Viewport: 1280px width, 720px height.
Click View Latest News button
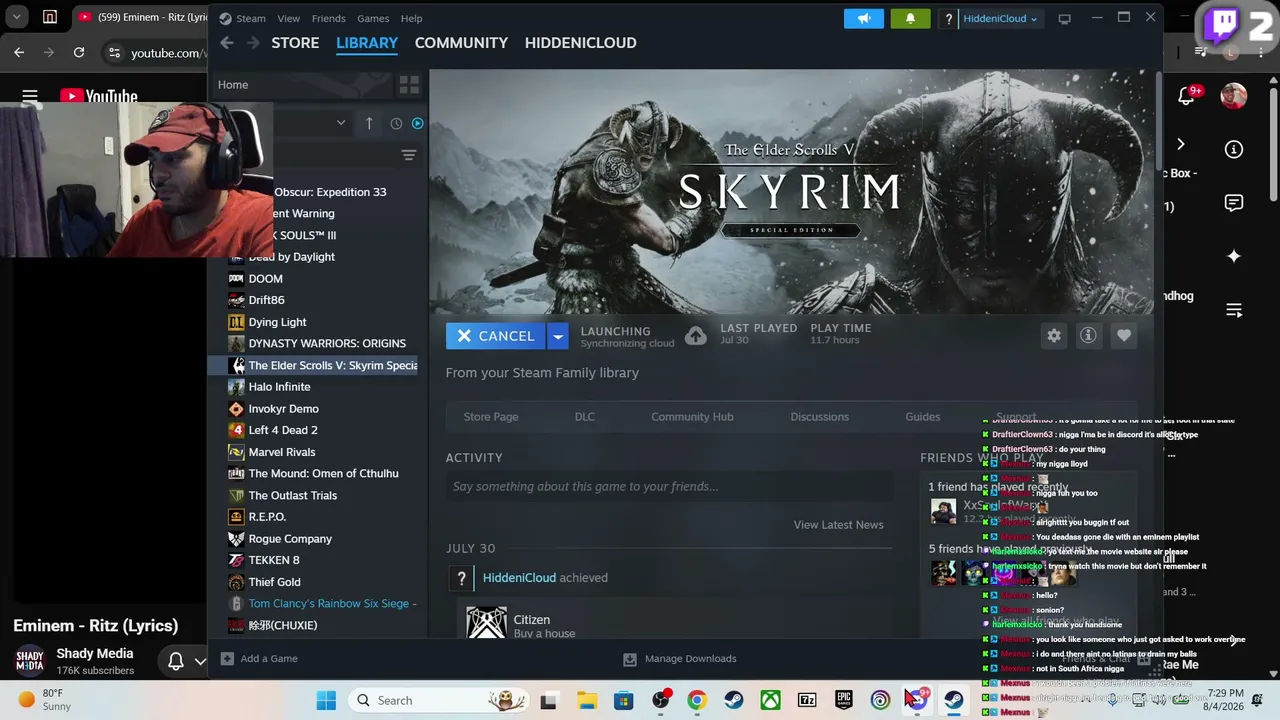838,525
